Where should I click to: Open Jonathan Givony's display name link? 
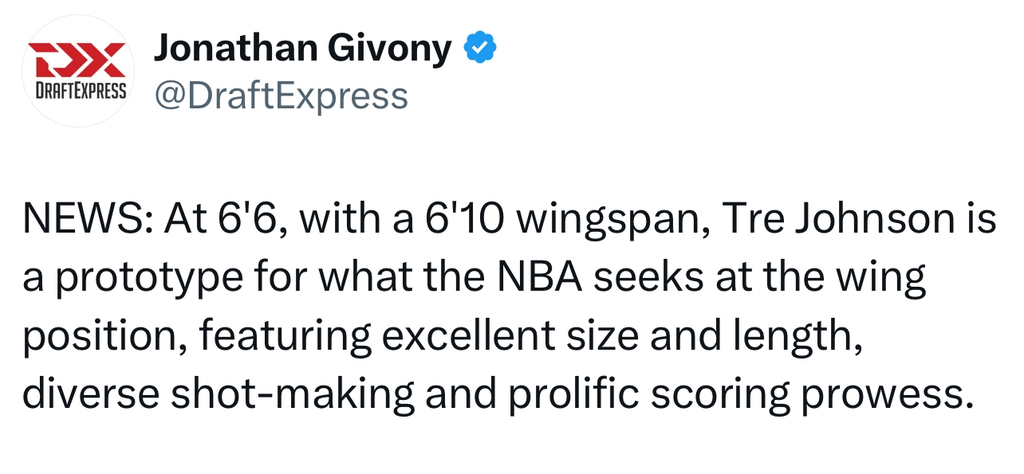pyautogui.click(x=302, y=48)
